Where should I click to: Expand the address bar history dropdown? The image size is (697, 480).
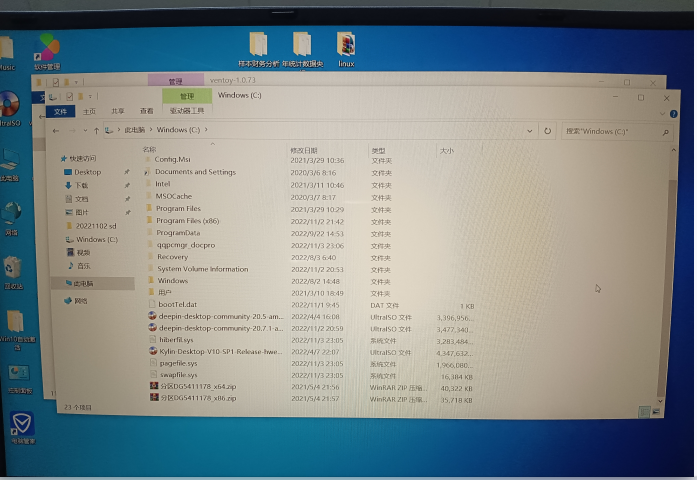point(529,131)
